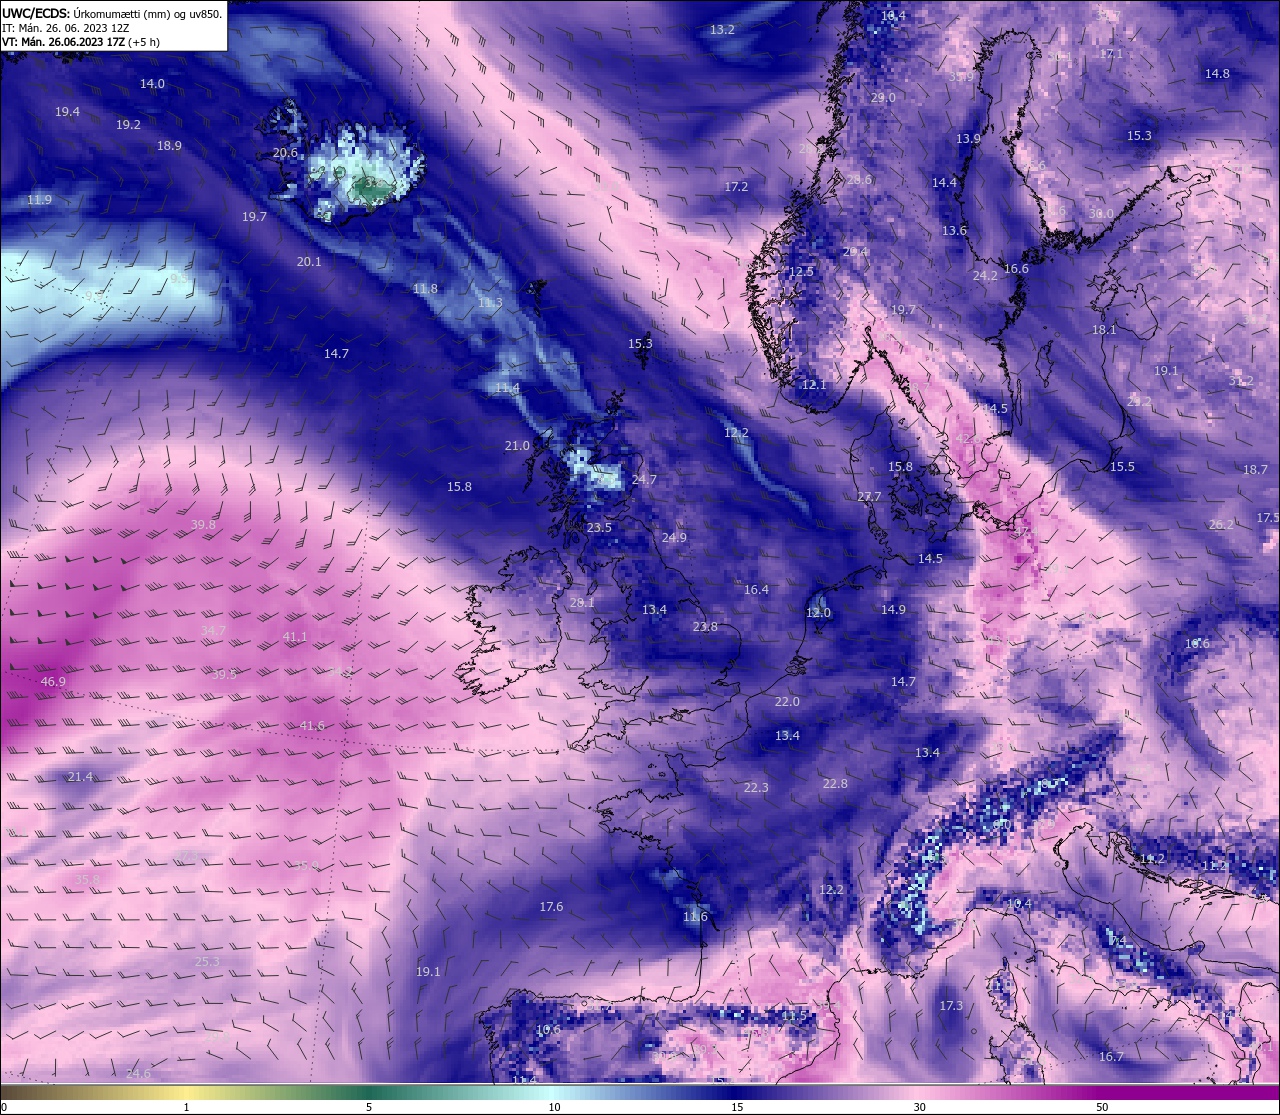The width and height of the screenshot is (1280, 1115).
Task: Click the value '13.6' over Sweden
Action: tap(954, 231)
